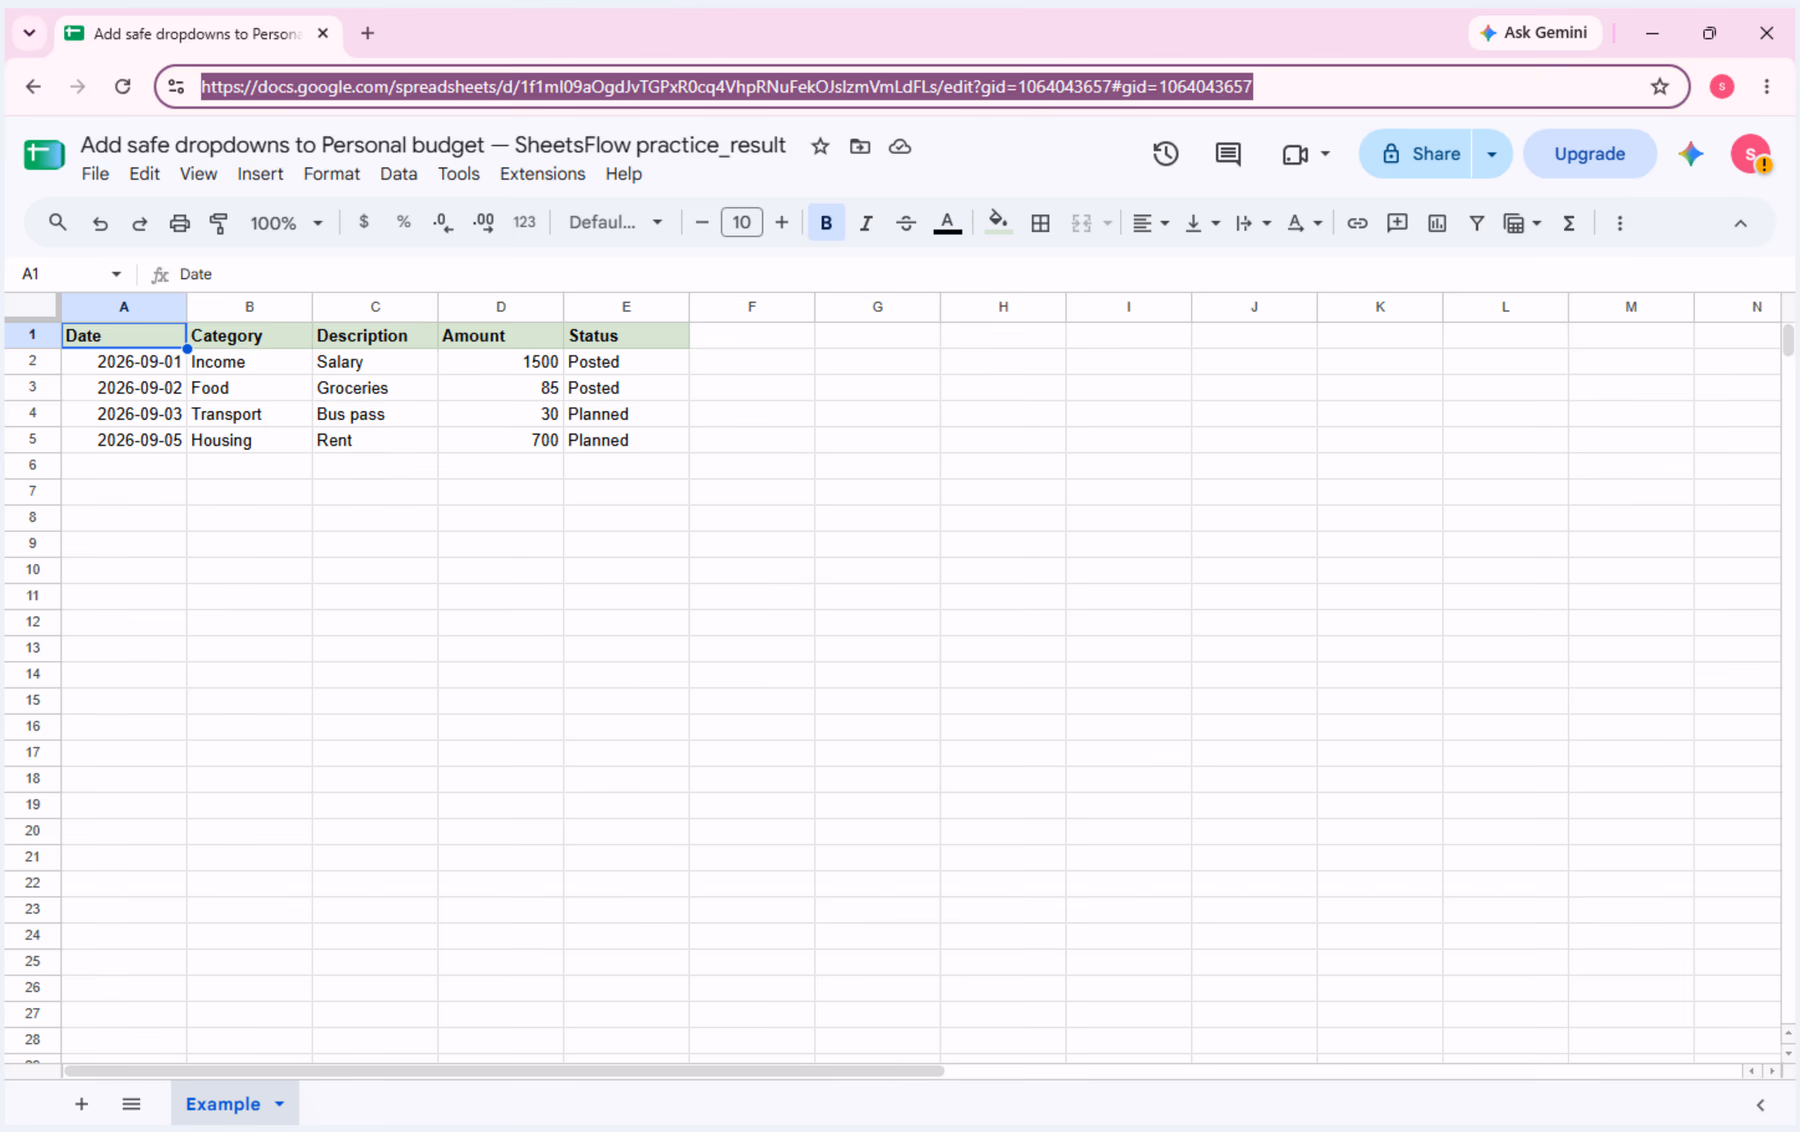Open the font family dropdown
This screenshot has height=1132, width=1800.
pos(615,222)
